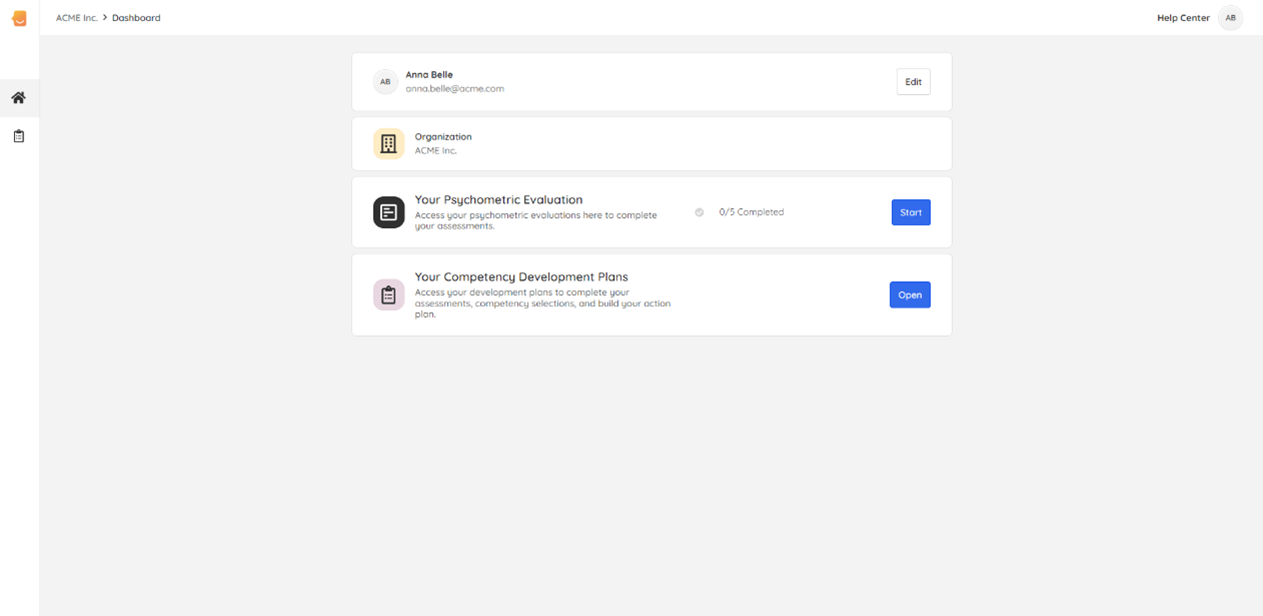
Task: Select the Dashboard breadcrumb
Action: 136,18
